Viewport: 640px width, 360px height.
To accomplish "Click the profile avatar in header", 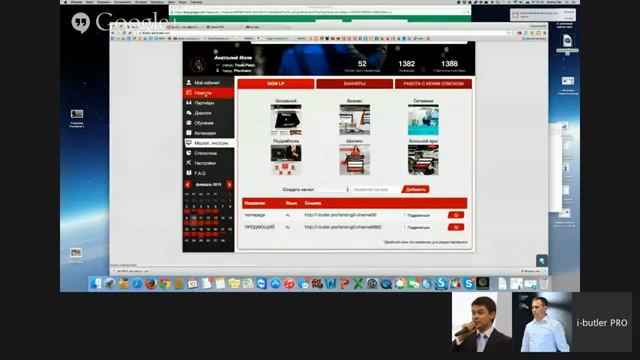I will 198,64.
